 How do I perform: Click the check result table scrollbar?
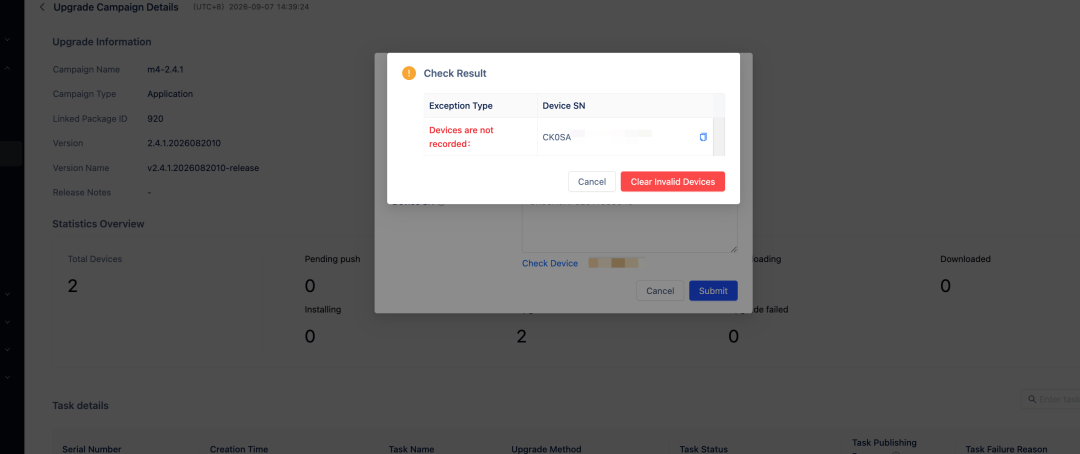[x=719, y=136]
